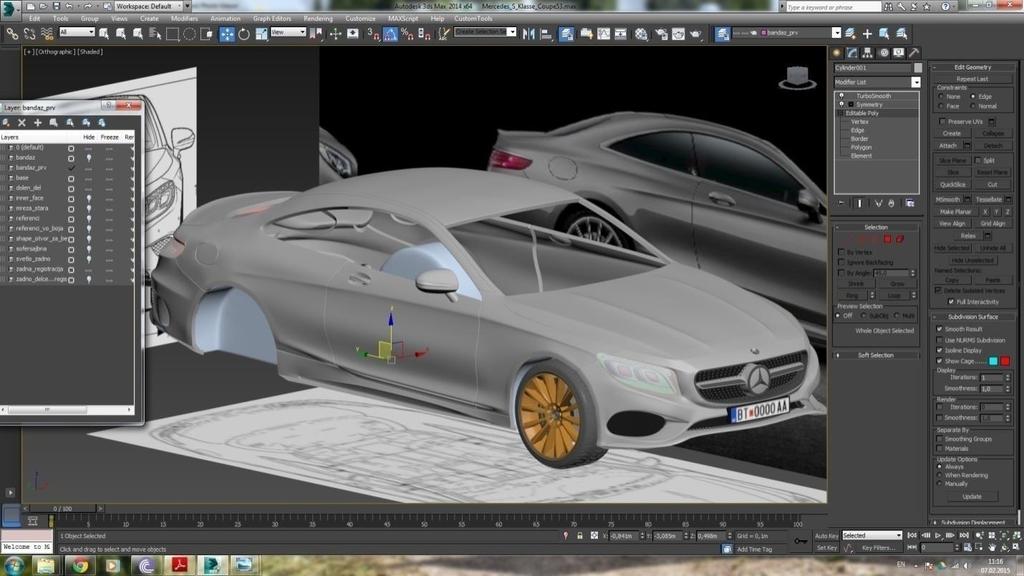The image size is (1024, 576).
Task: Click the Align tool icon
Action: click(545, 33)
